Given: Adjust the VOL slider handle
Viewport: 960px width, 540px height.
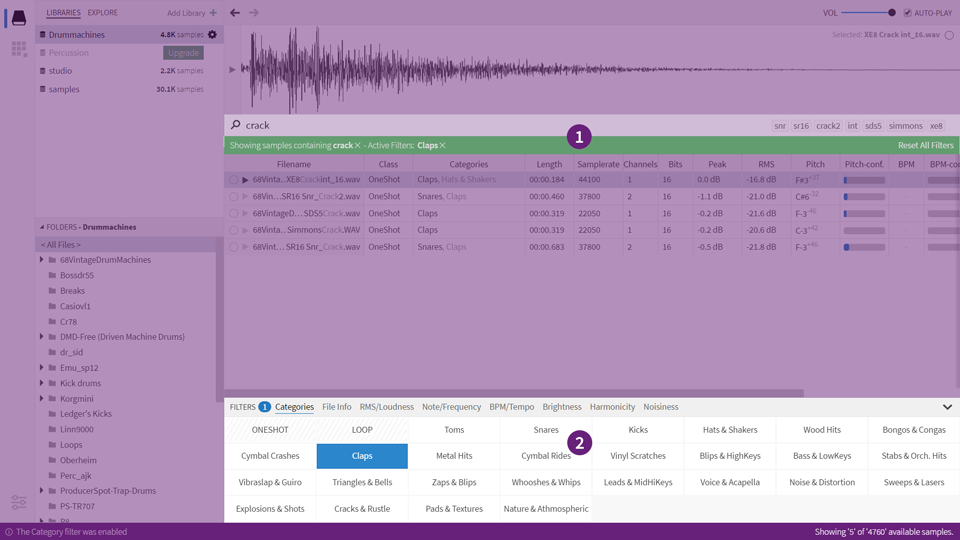Looking at the screenshot, I should tap(891, 13).
